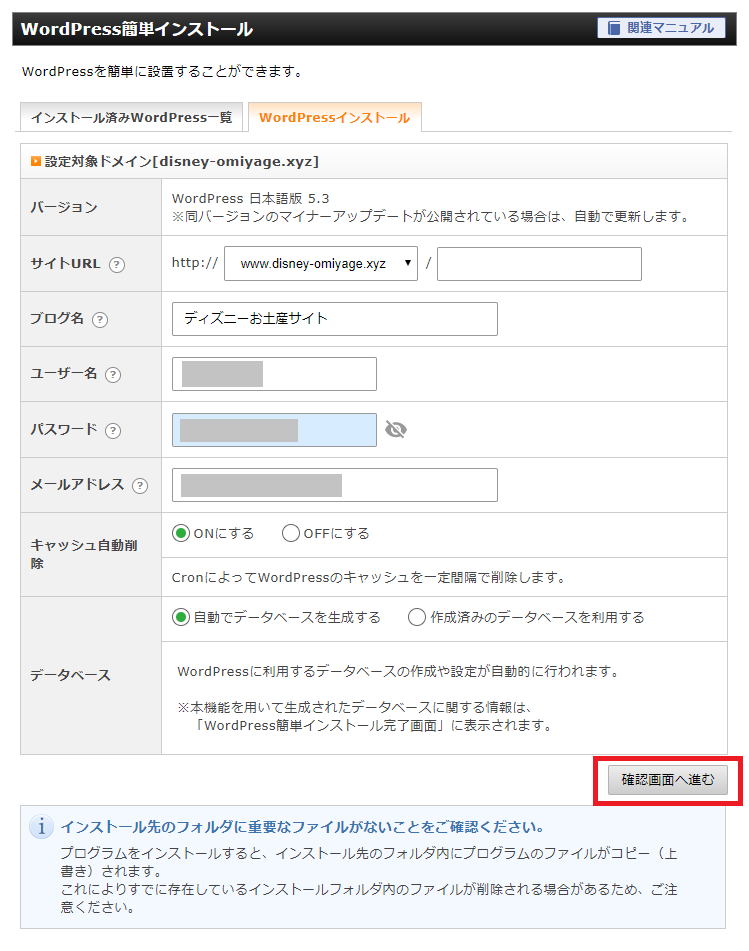Click help icon next to サイトURL
The height and width of the screenshot is (951, 749).
[116, 265]
